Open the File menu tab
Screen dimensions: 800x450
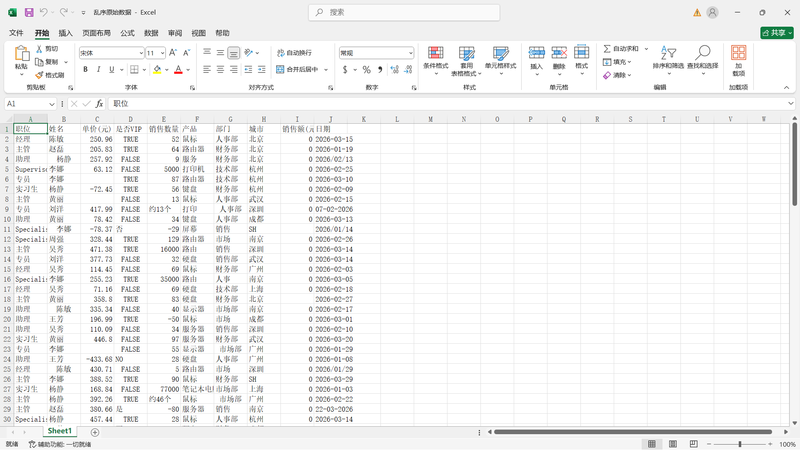16,33
